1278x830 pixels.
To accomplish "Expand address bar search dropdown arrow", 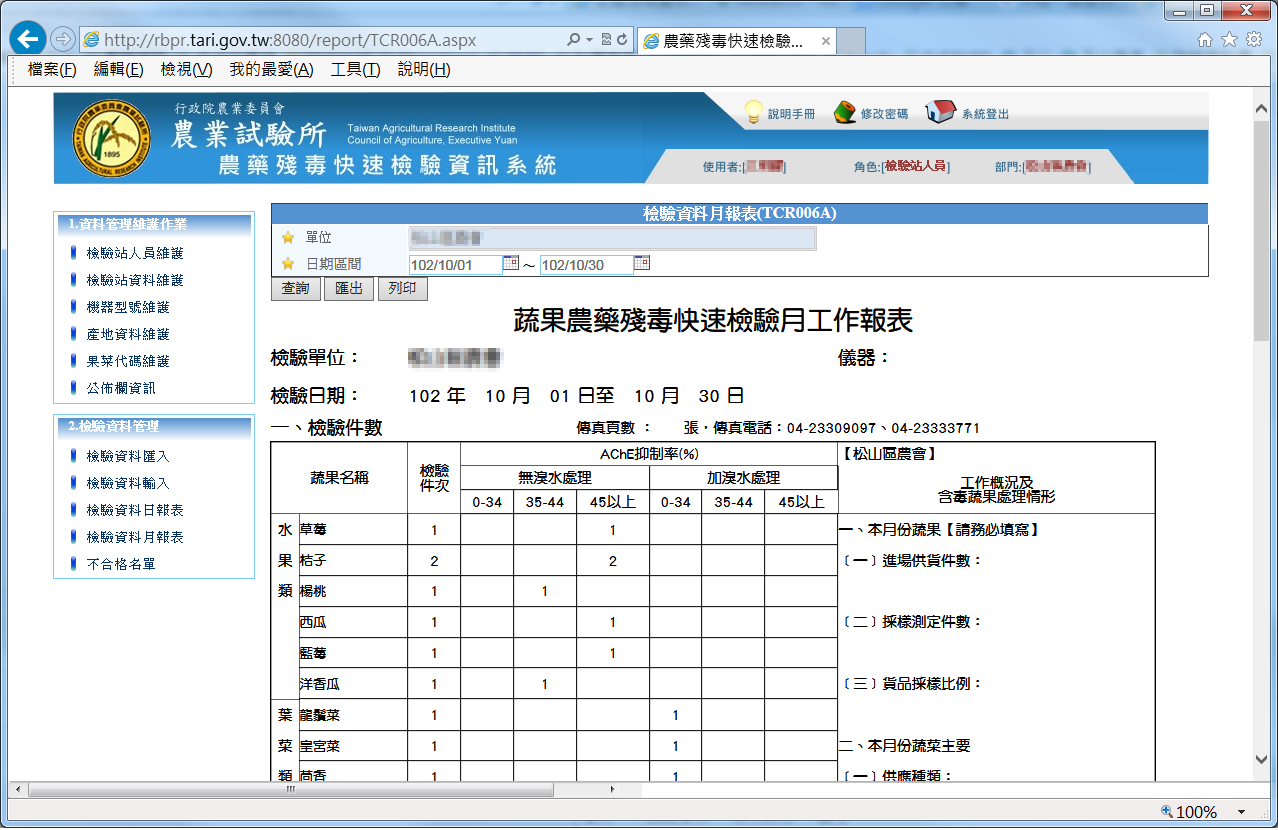I will 590,40.
